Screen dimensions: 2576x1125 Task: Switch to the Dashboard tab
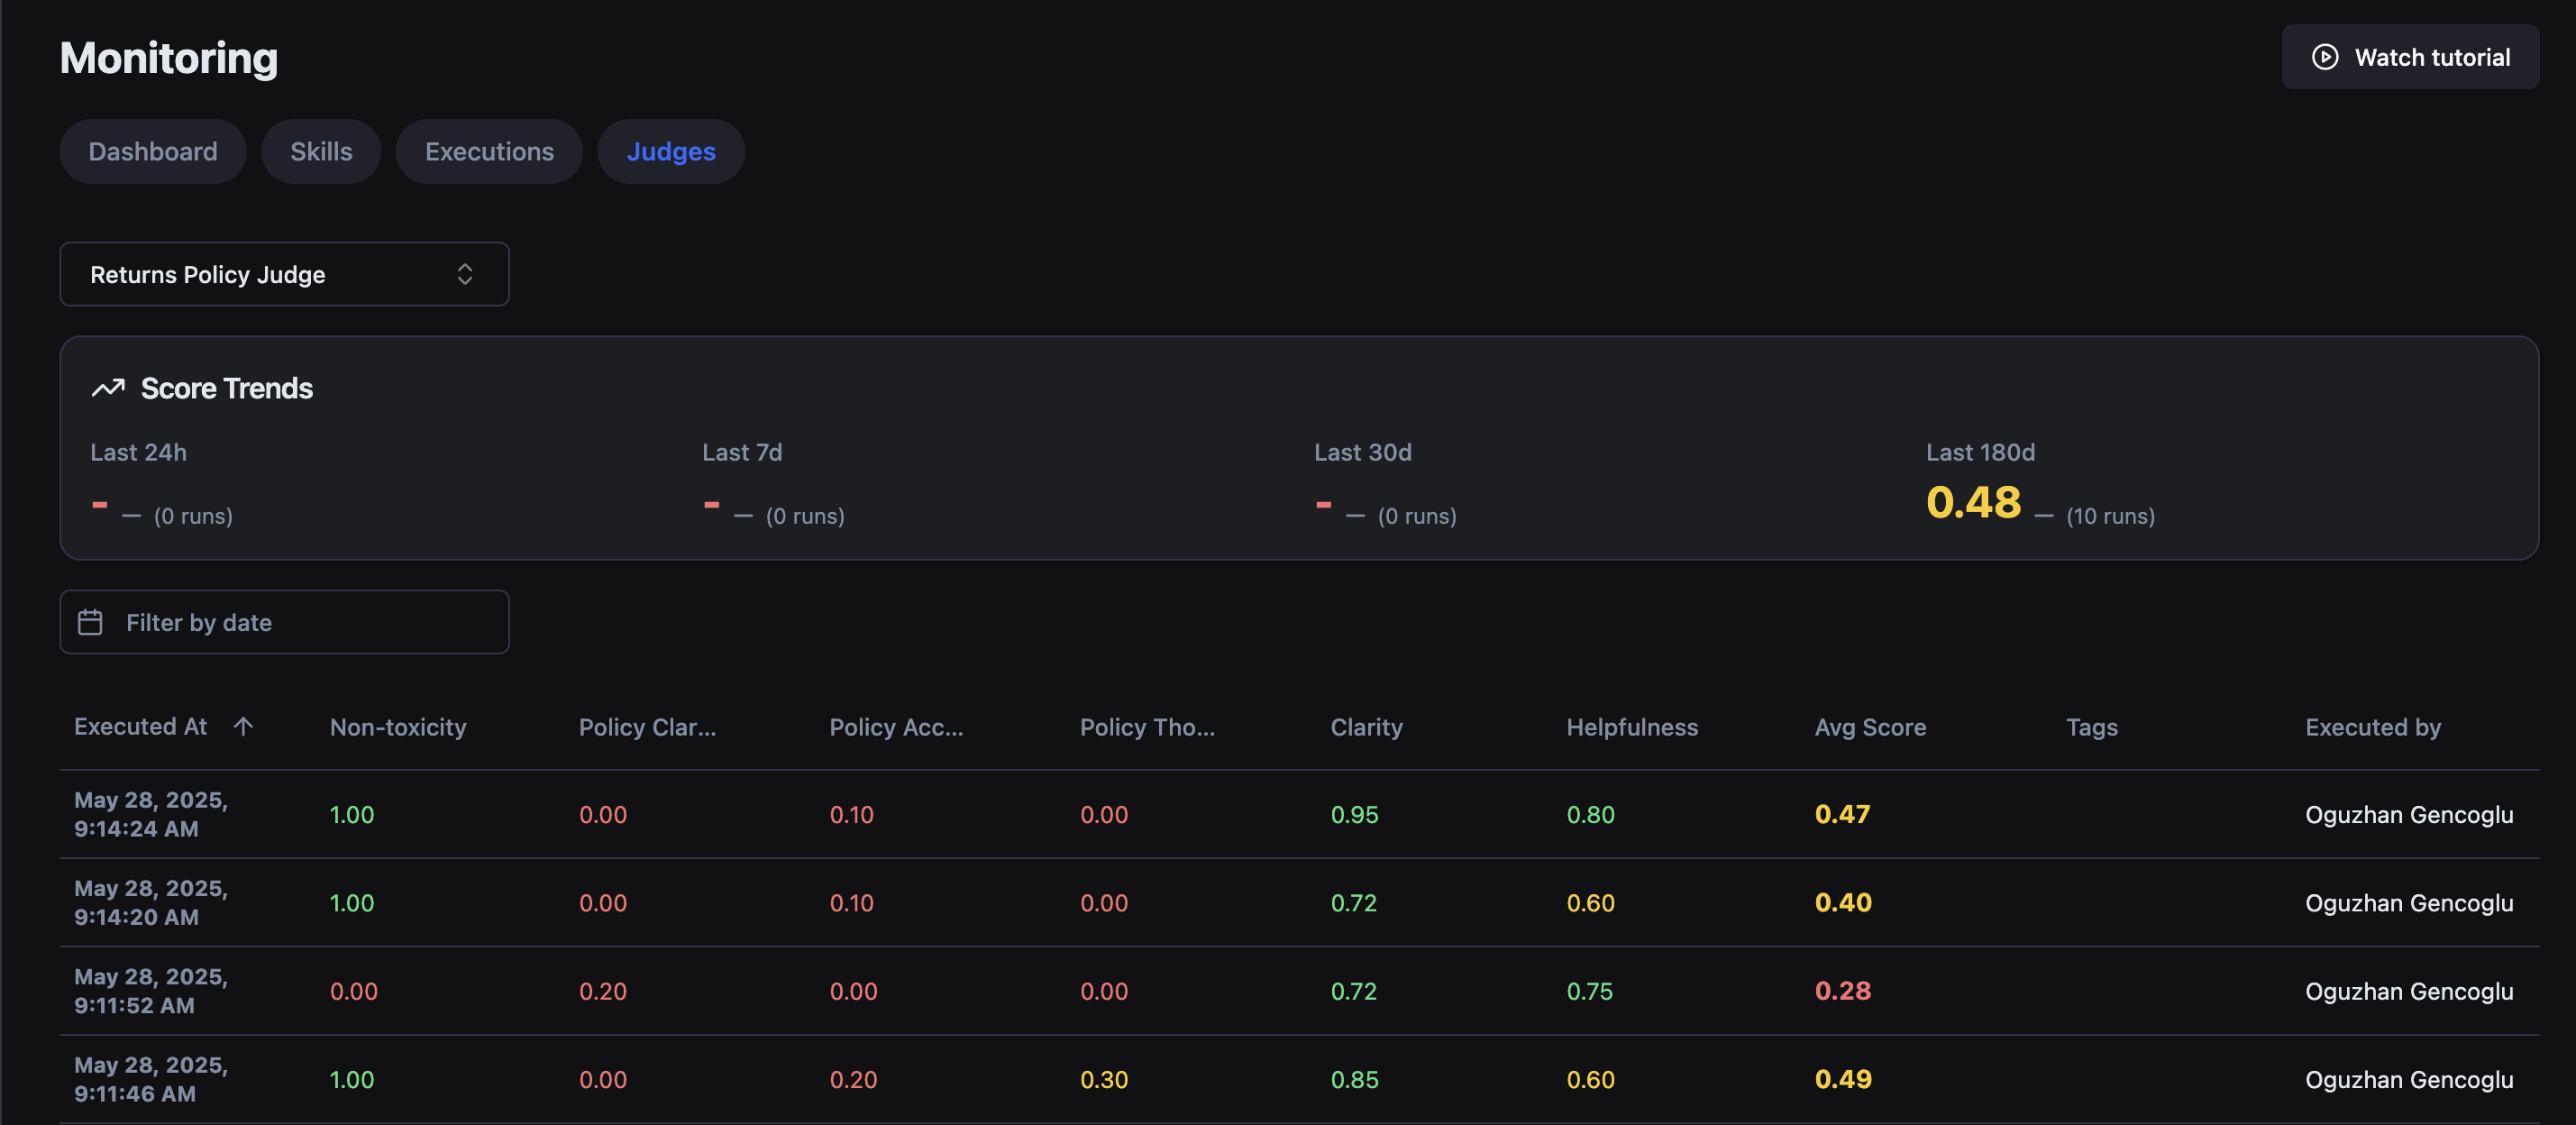pos(152,151)
